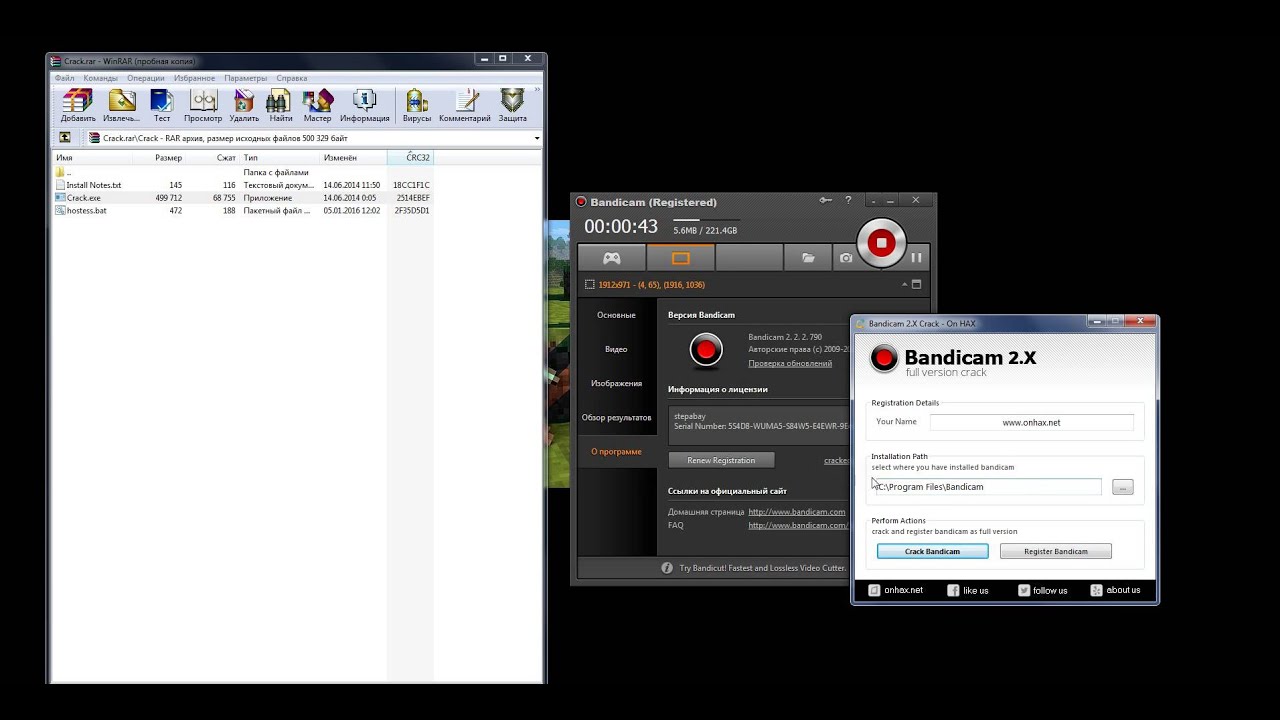Click the Your Name input field
Screen dimensions: 1280x720
[x=1032, y=422]
